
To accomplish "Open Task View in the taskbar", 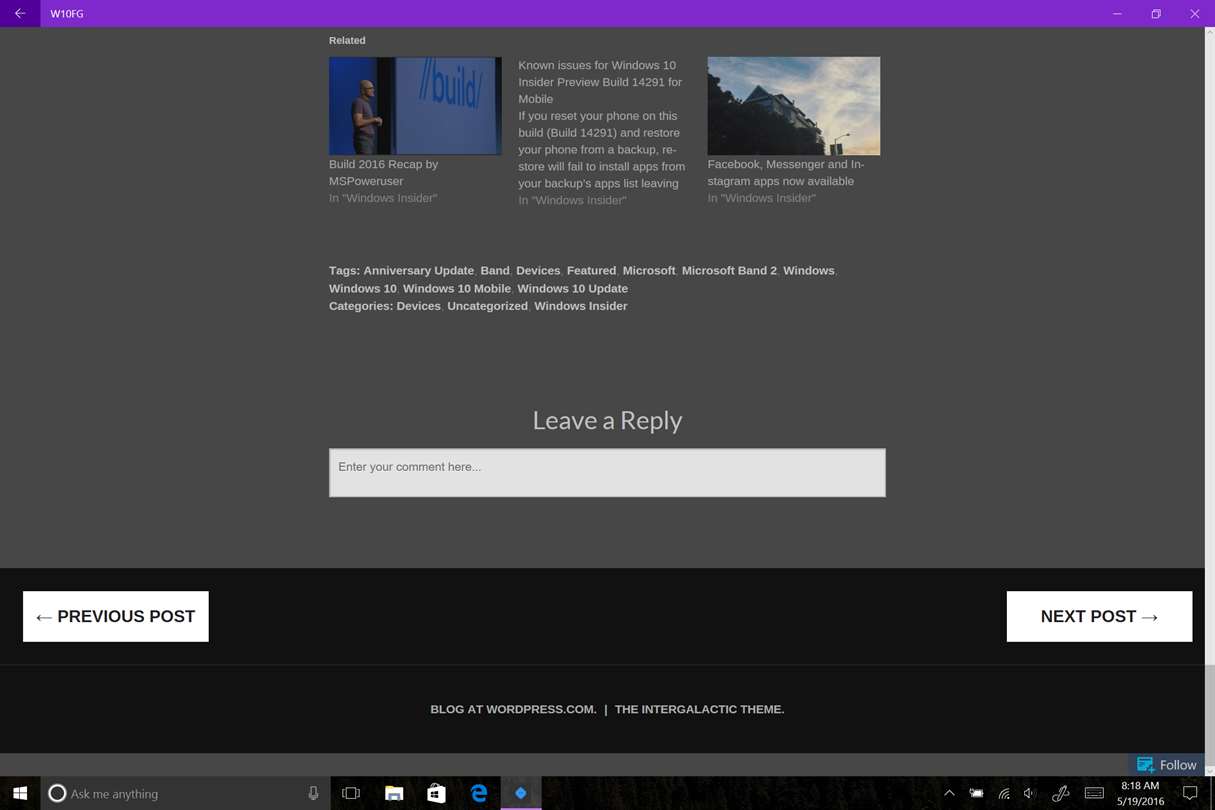I will (351, 794).
